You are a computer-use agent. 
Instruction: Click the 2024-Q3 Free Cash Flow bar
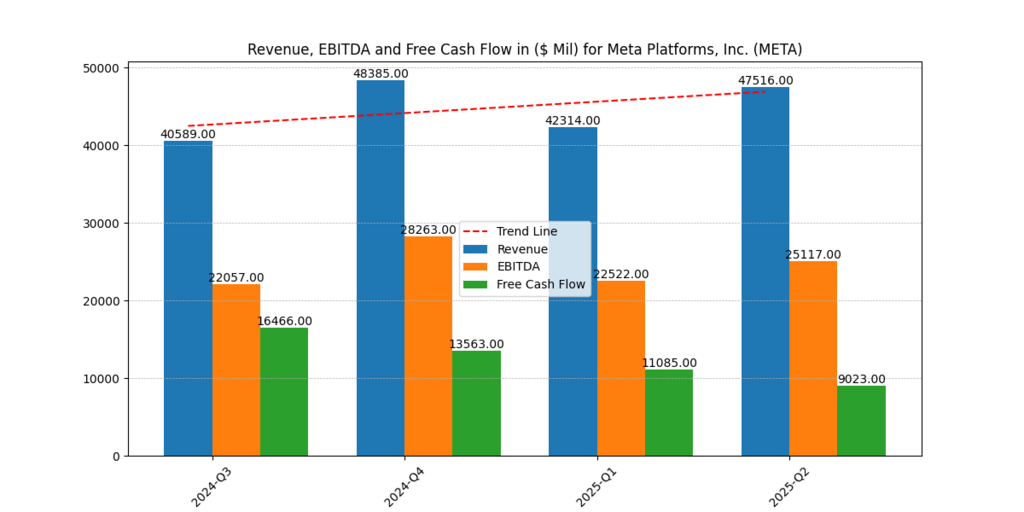pyautogui.click(x=284, y=392)
